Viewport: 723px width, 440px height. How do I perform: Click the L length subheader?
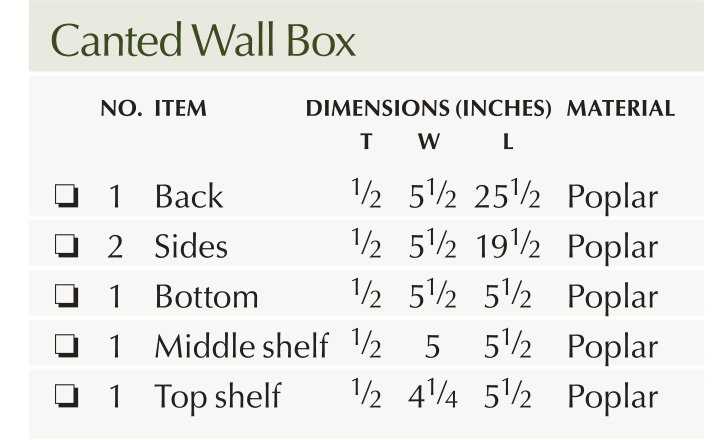coord(508,142)
